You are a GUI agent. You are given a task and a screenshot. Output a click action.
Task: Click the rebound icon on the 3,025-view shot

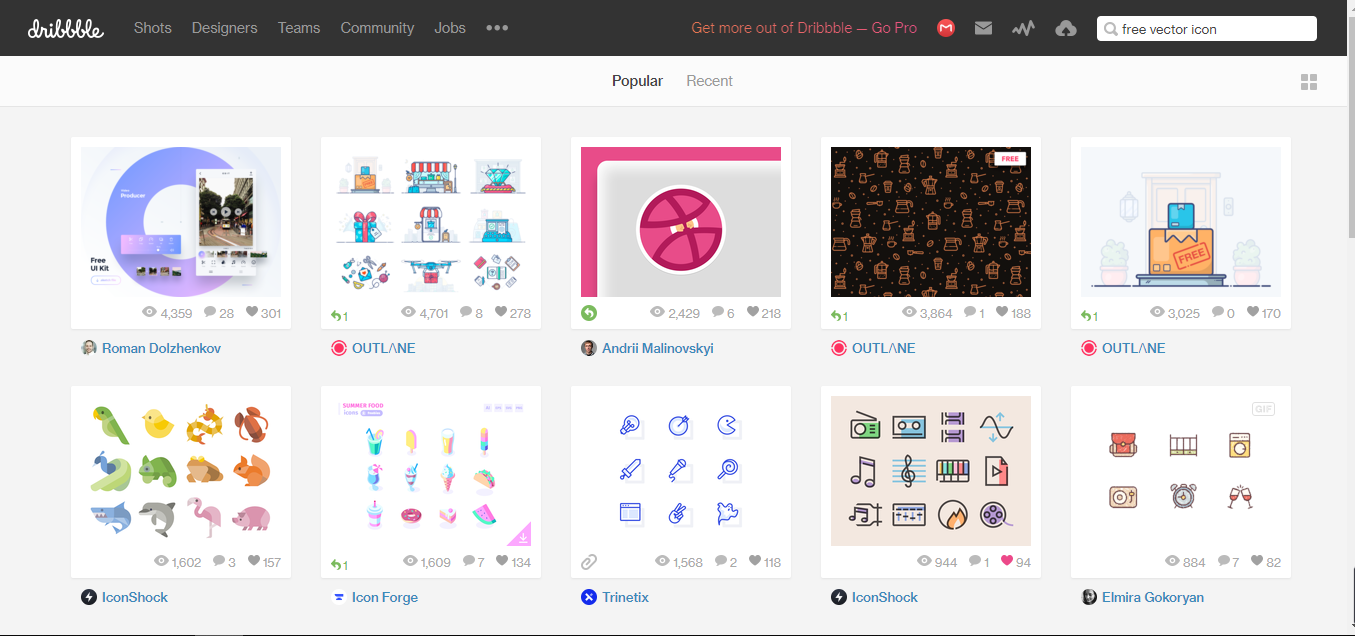tap(1085, 316)
